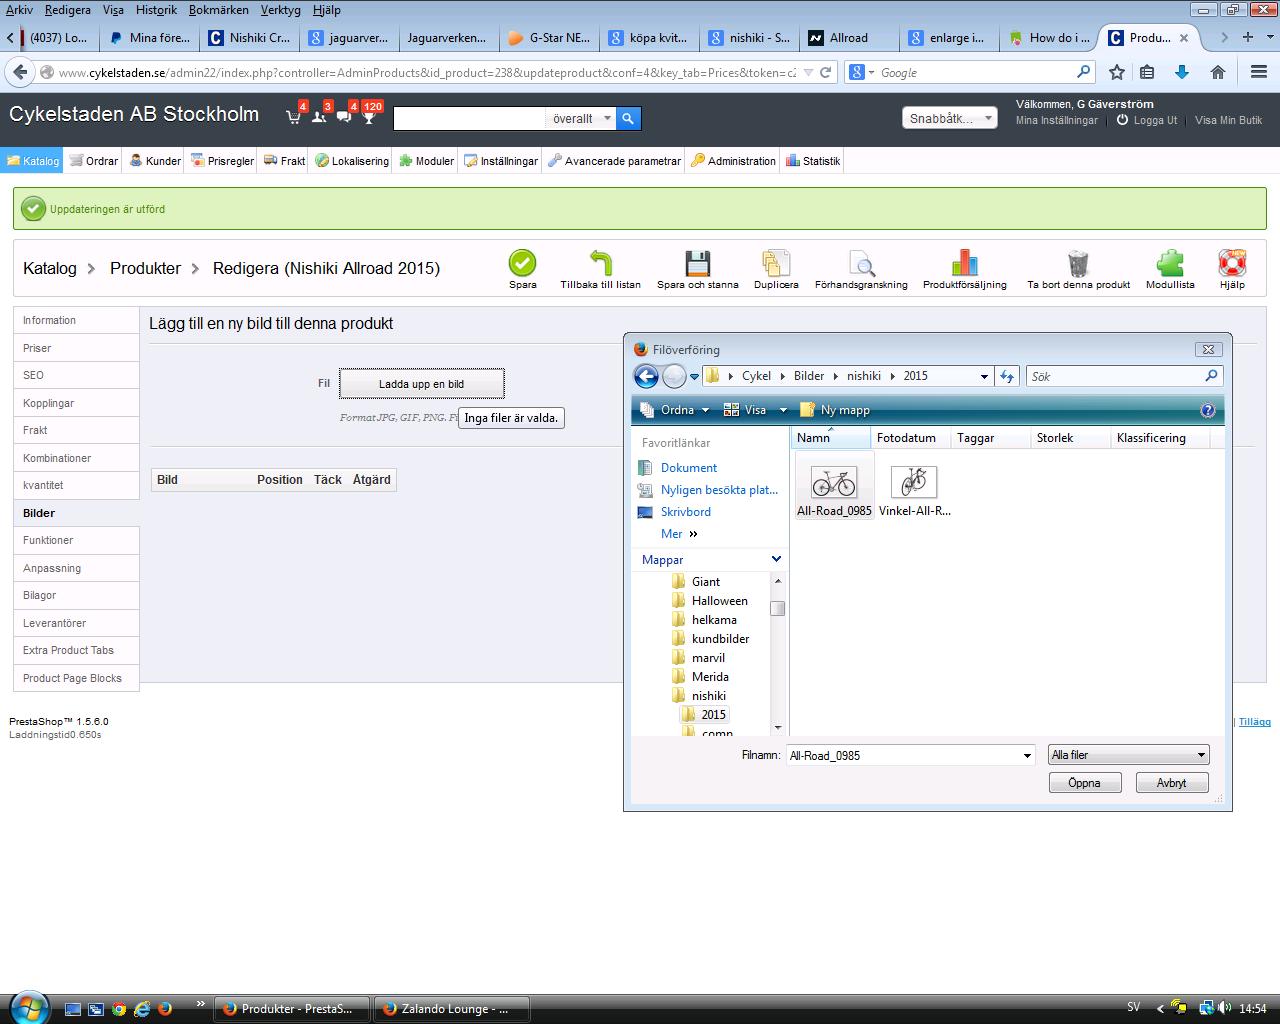The image size is (1280, 1024).
Task: Click the trophy notification icon with 120
Action: coord(369,117)
